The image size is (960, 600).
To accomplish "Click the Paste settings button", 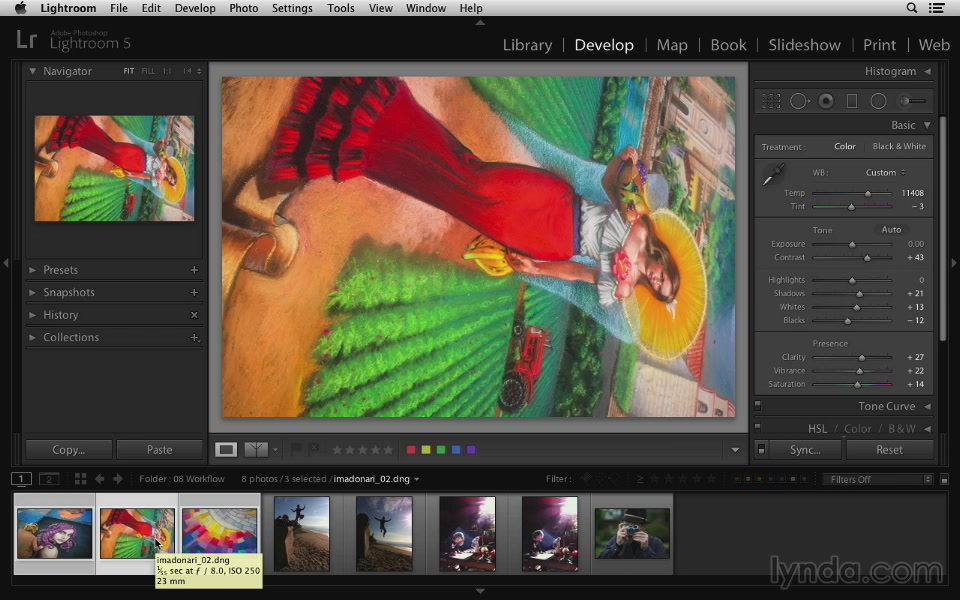I will click(159, 450).
